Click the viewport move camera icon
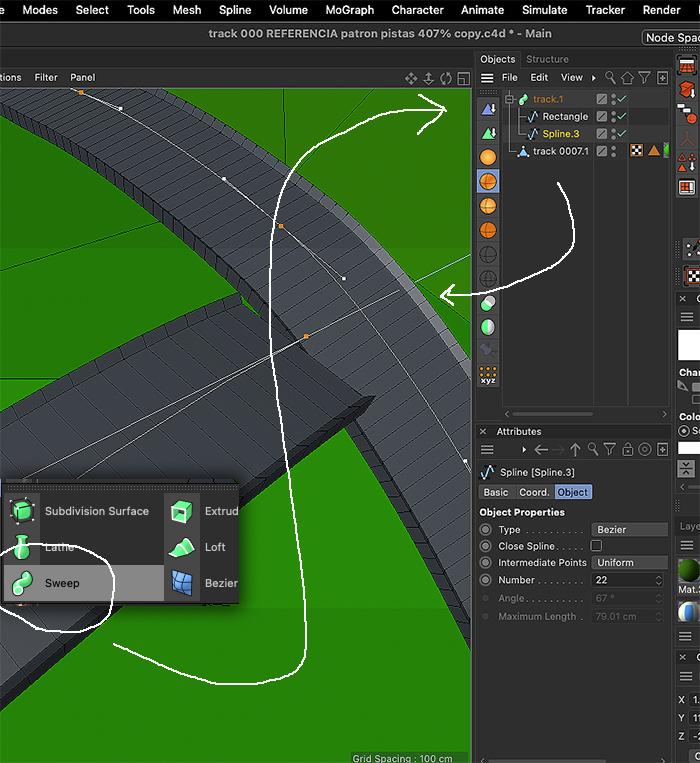 pos(411,78)
